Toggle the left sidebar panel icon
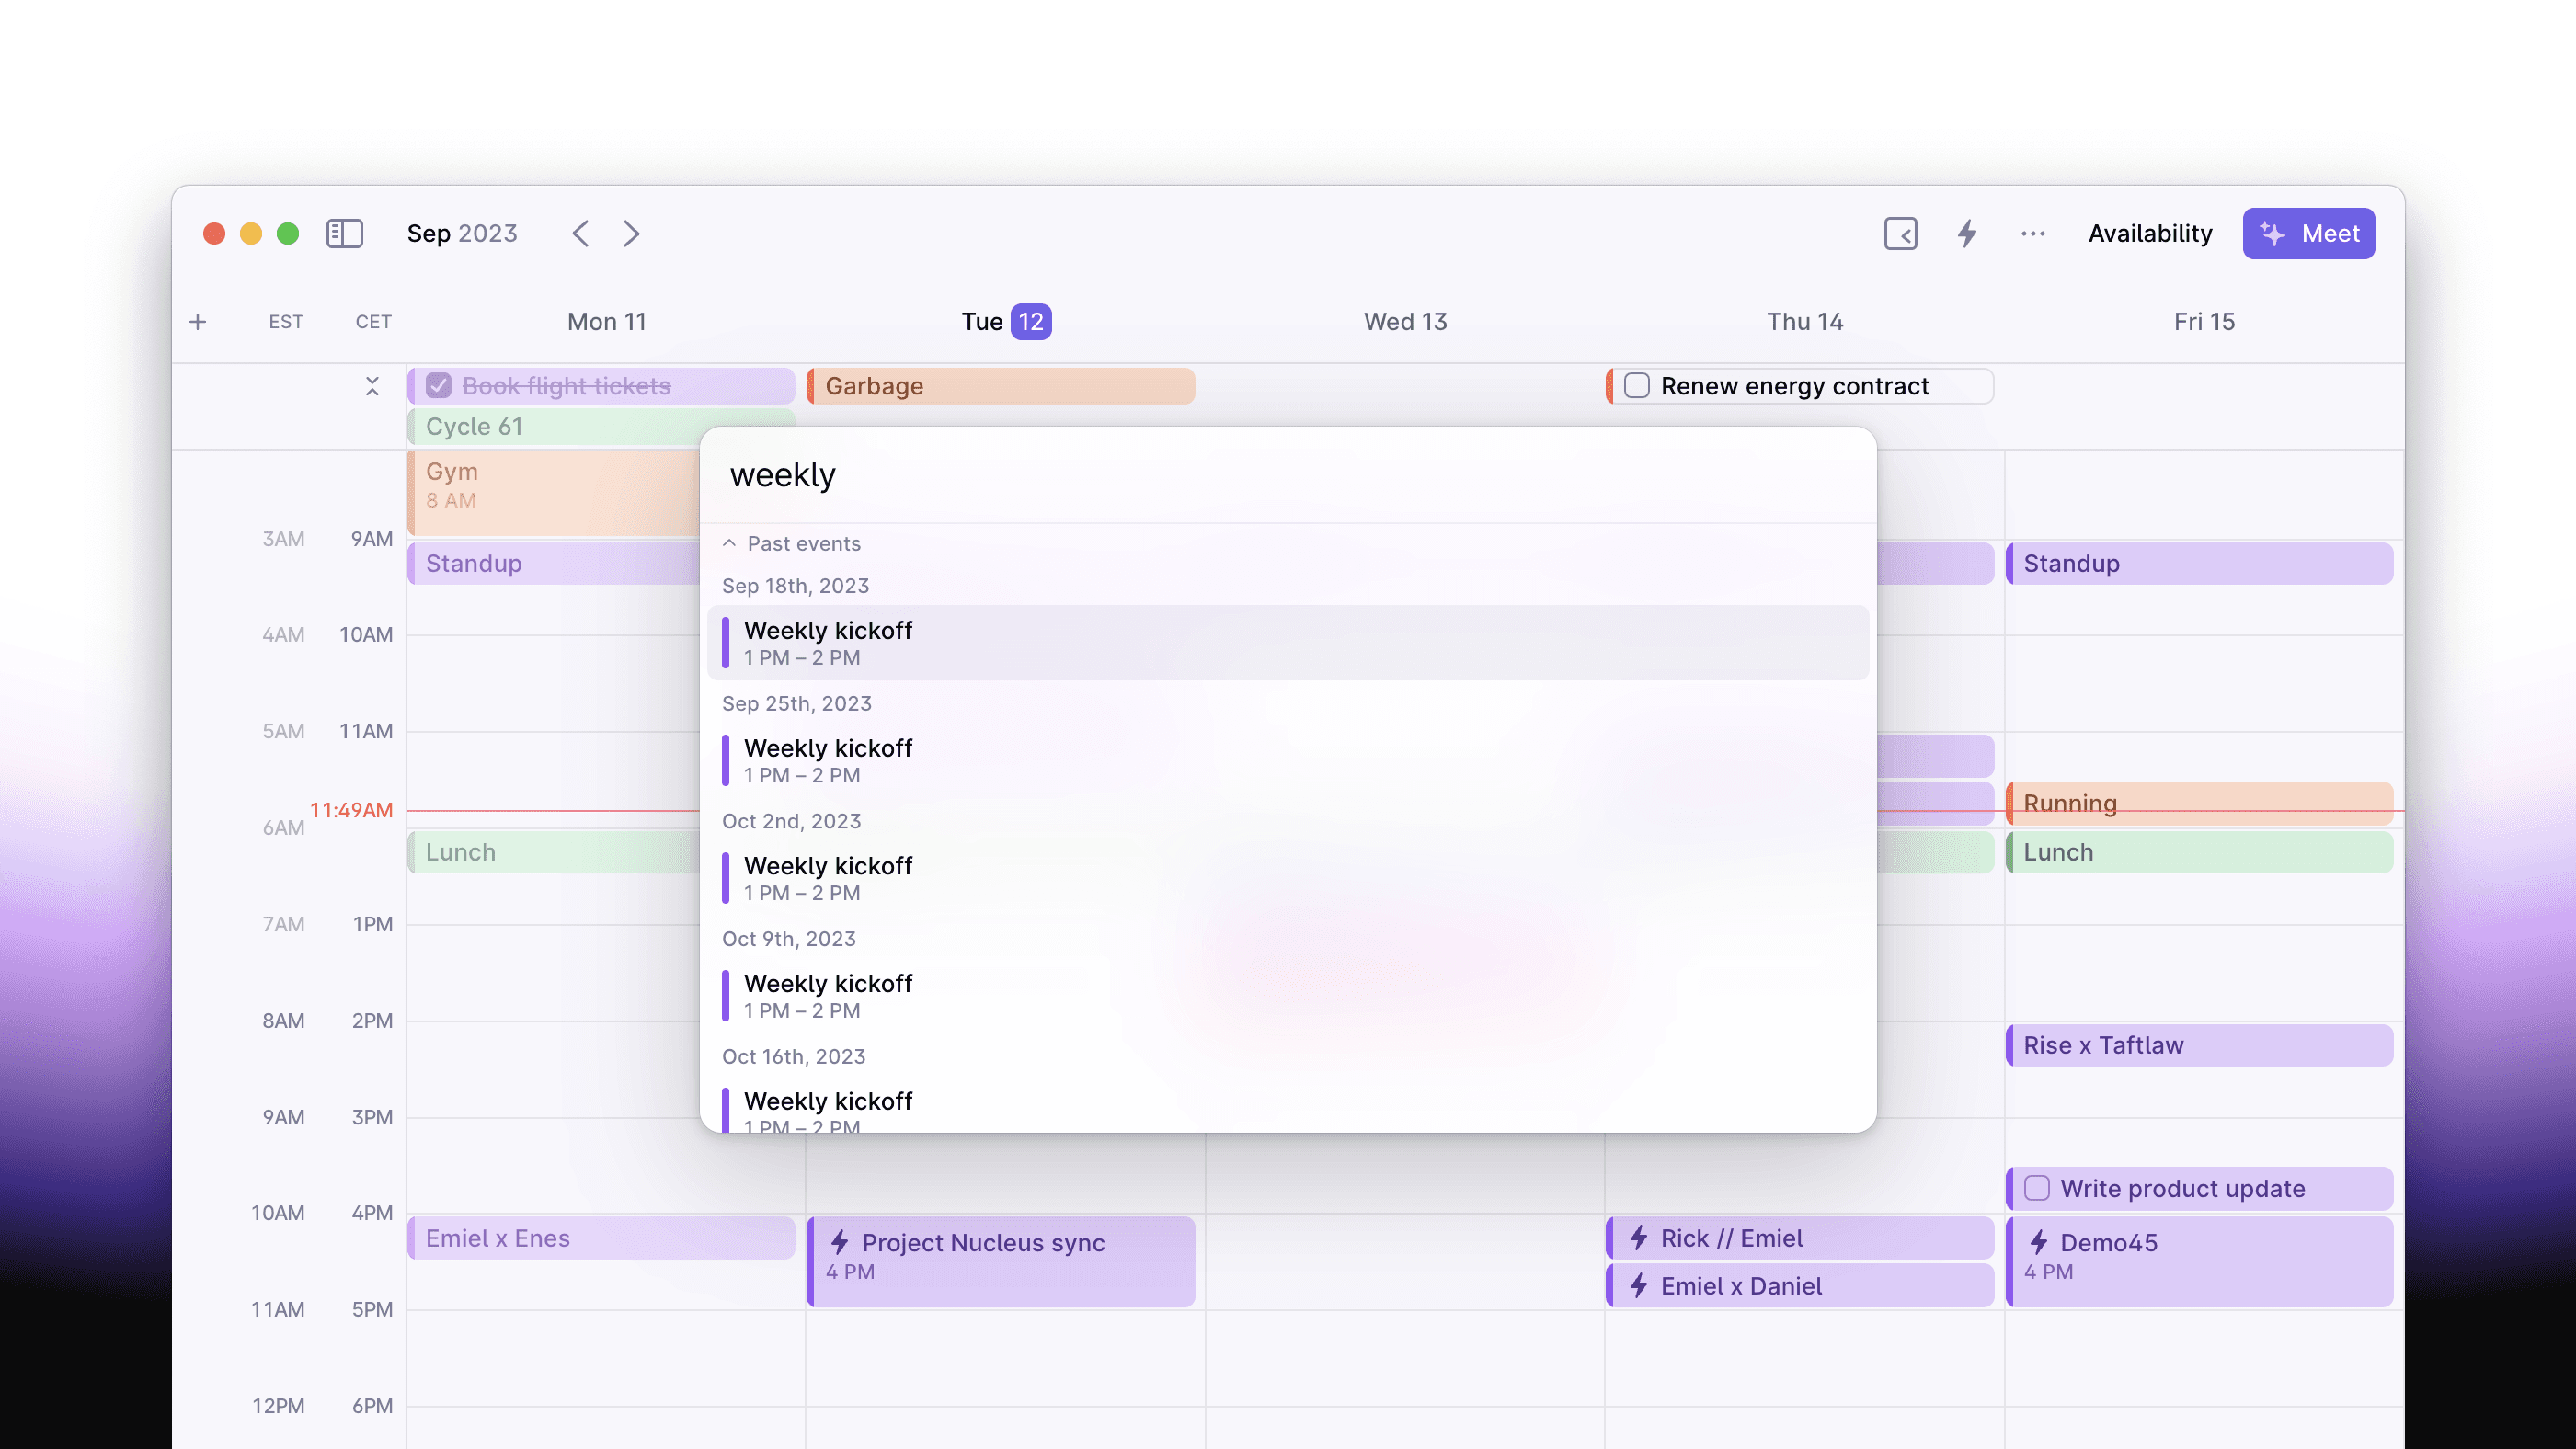2576x1449 pixels. click(x=344, y=233)
